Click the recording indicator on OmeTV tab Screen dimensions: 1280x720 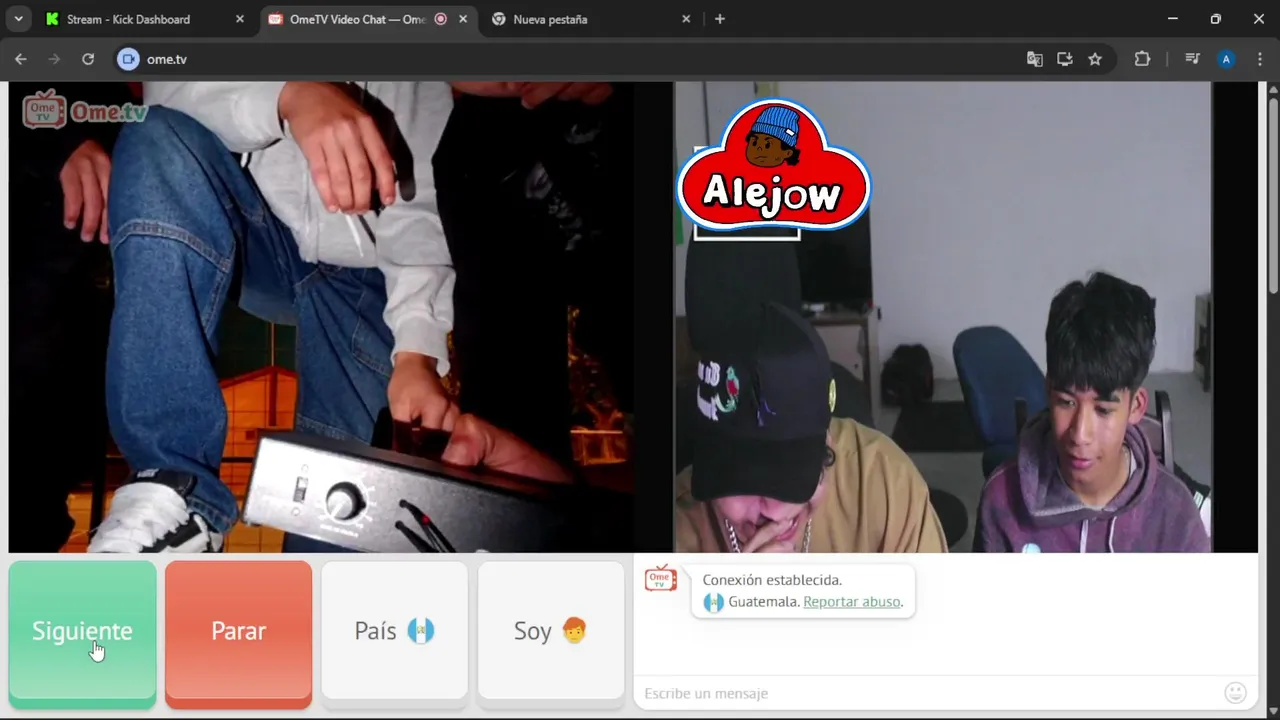click(x=440, y=19)
